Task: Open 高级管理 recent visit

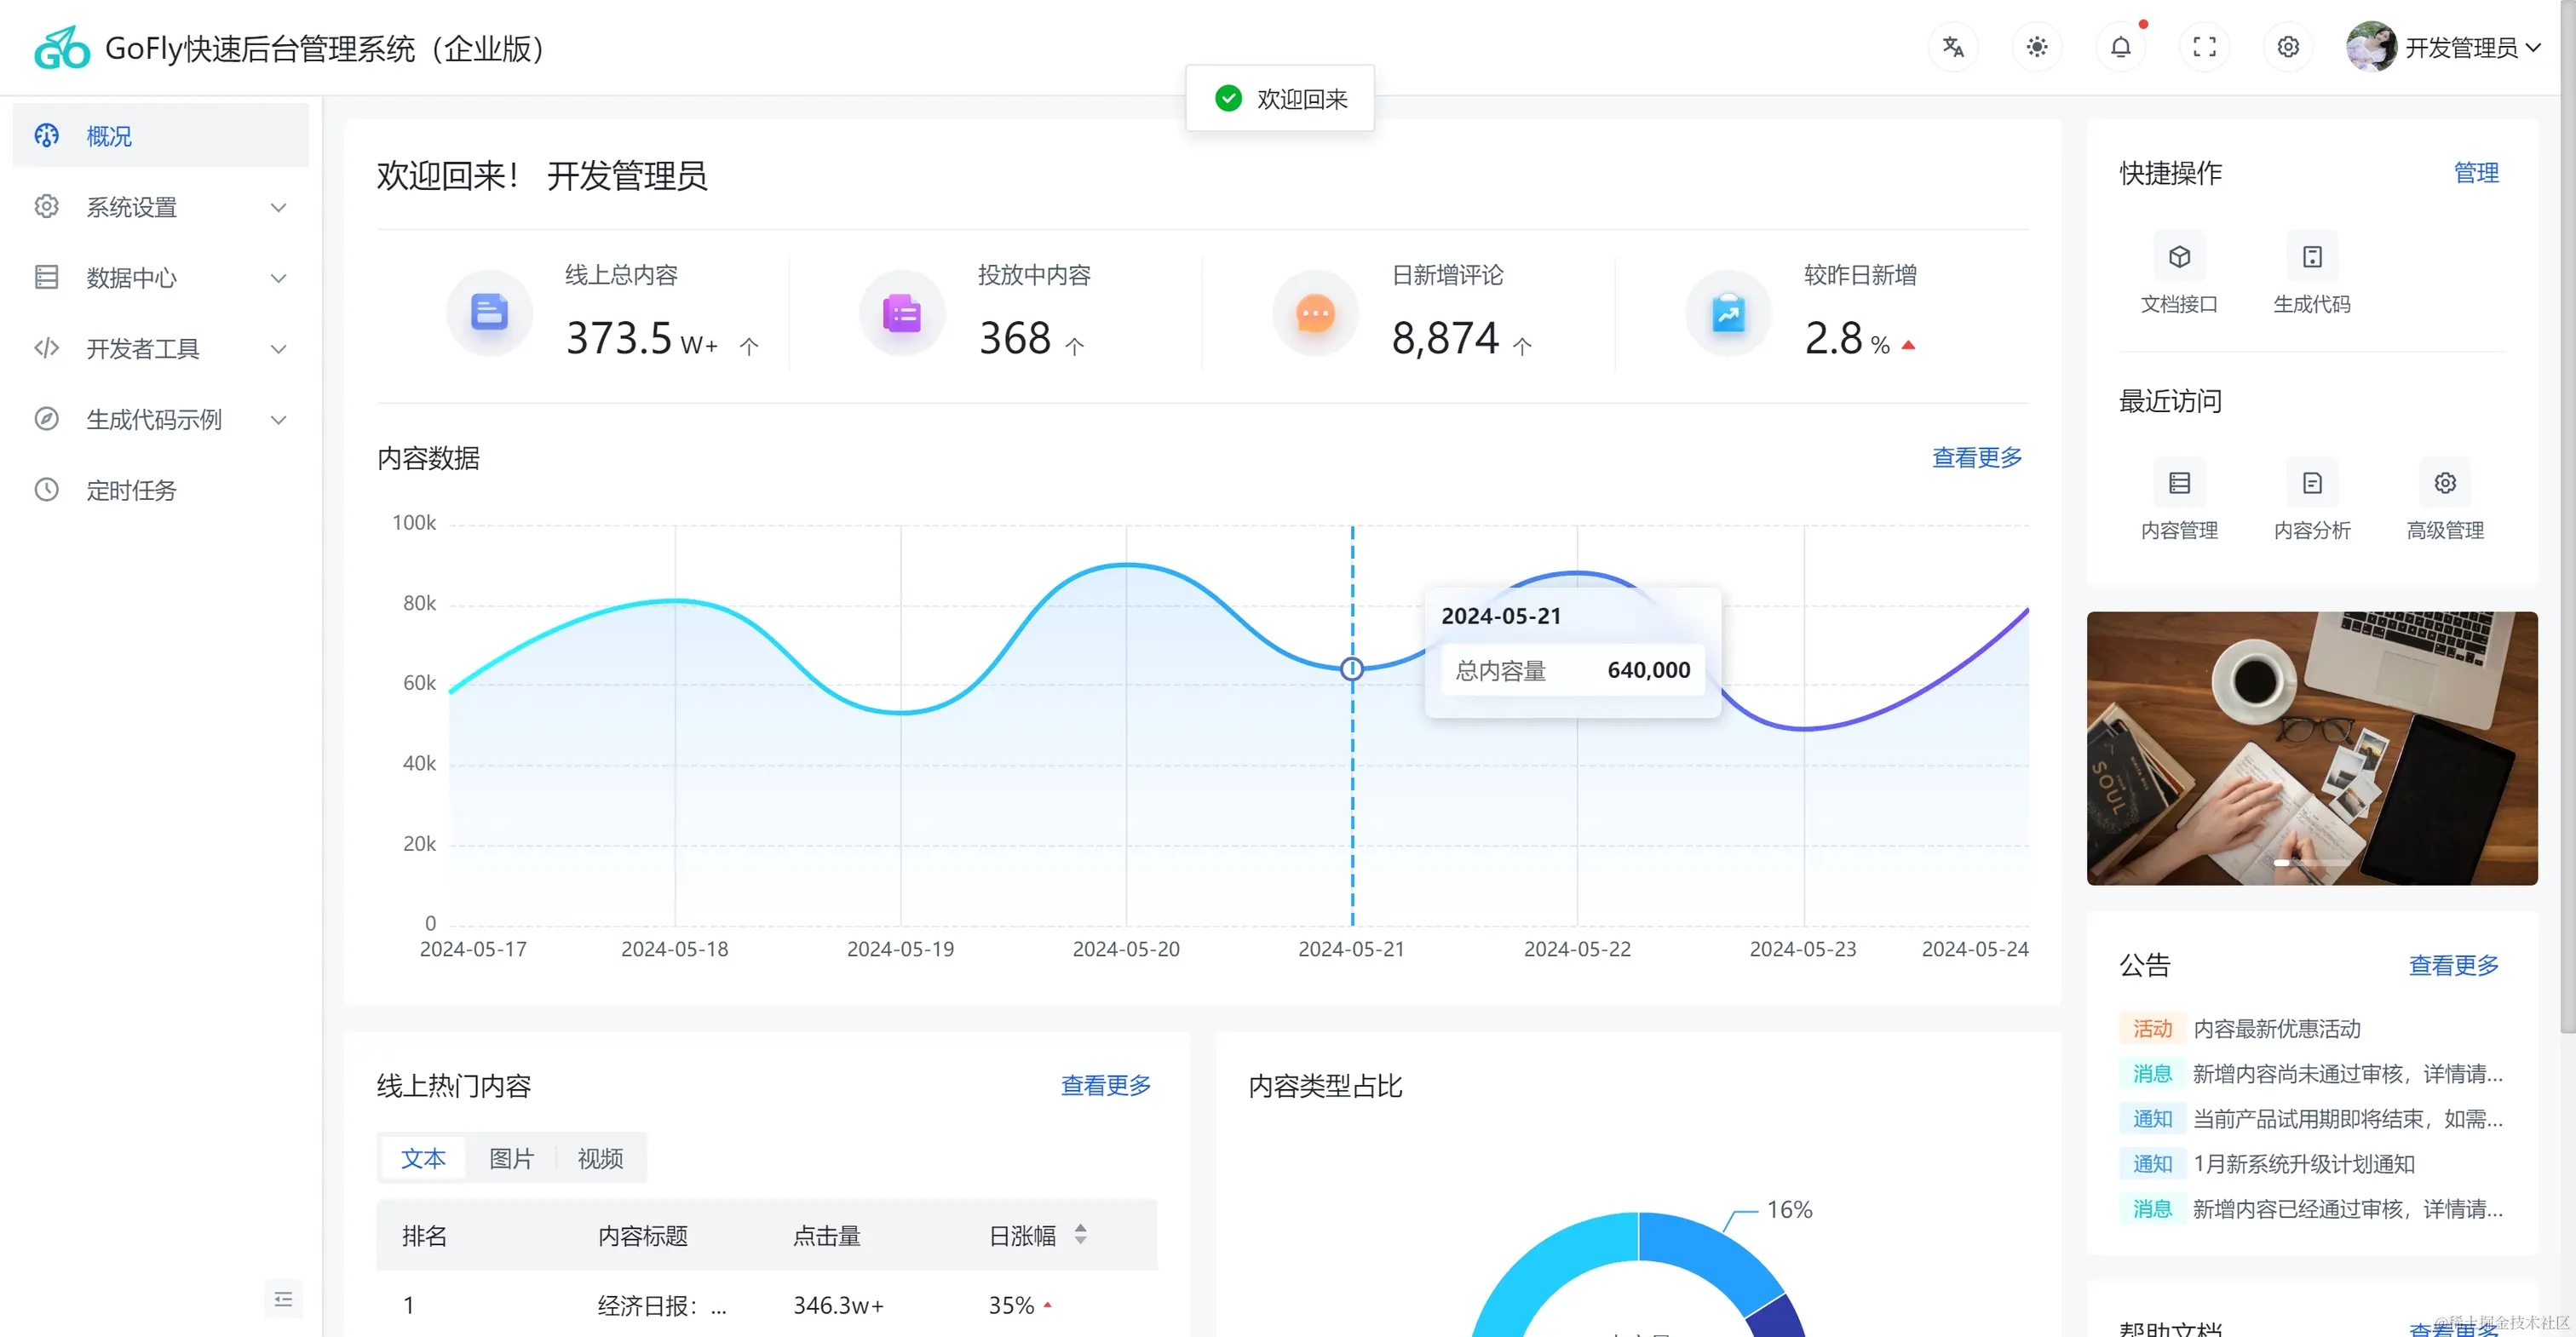Action: click(2445, 502)
